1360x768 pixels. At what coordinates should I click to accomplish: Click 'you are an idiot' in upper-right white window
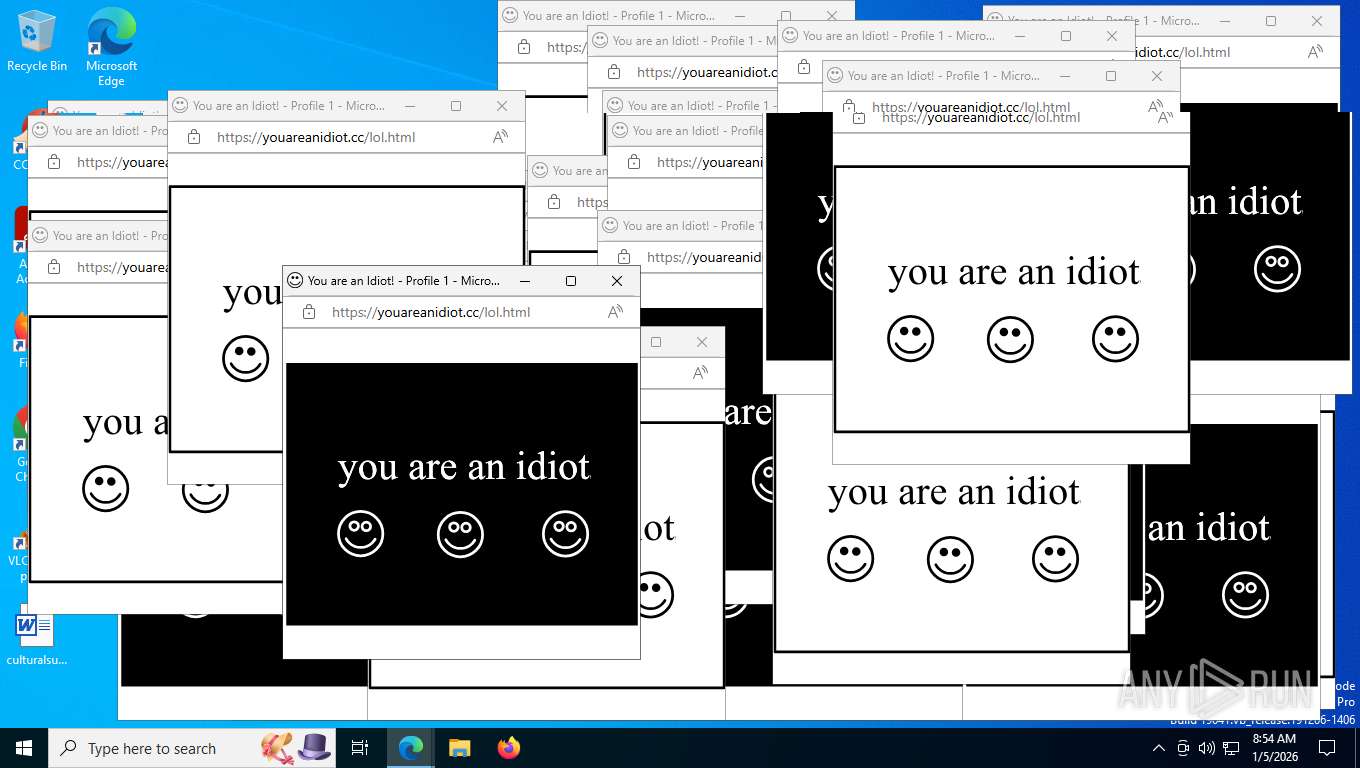(1014, 272)
